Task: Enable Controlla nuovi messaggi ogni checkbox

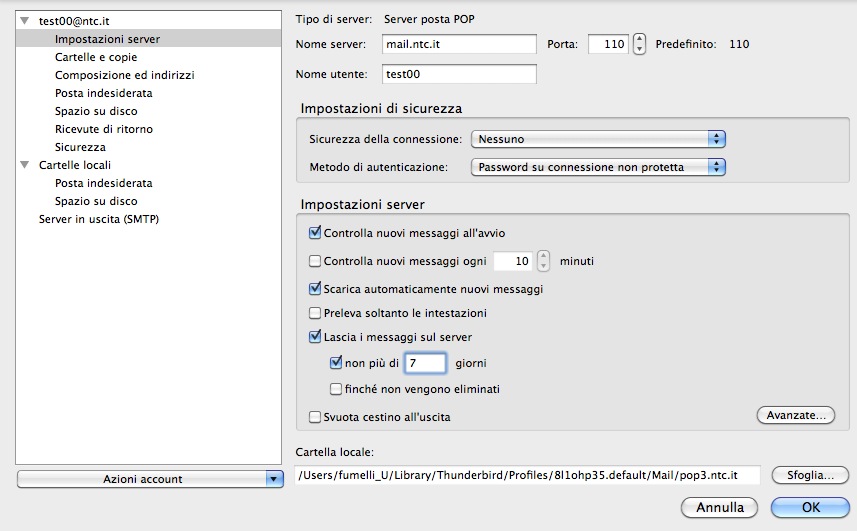Action: 316,261
